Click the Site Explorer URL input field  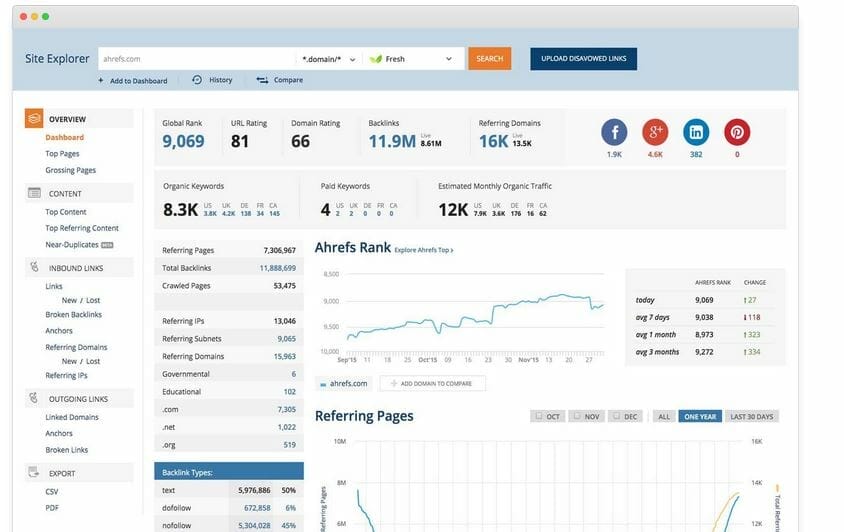[195, 59]
